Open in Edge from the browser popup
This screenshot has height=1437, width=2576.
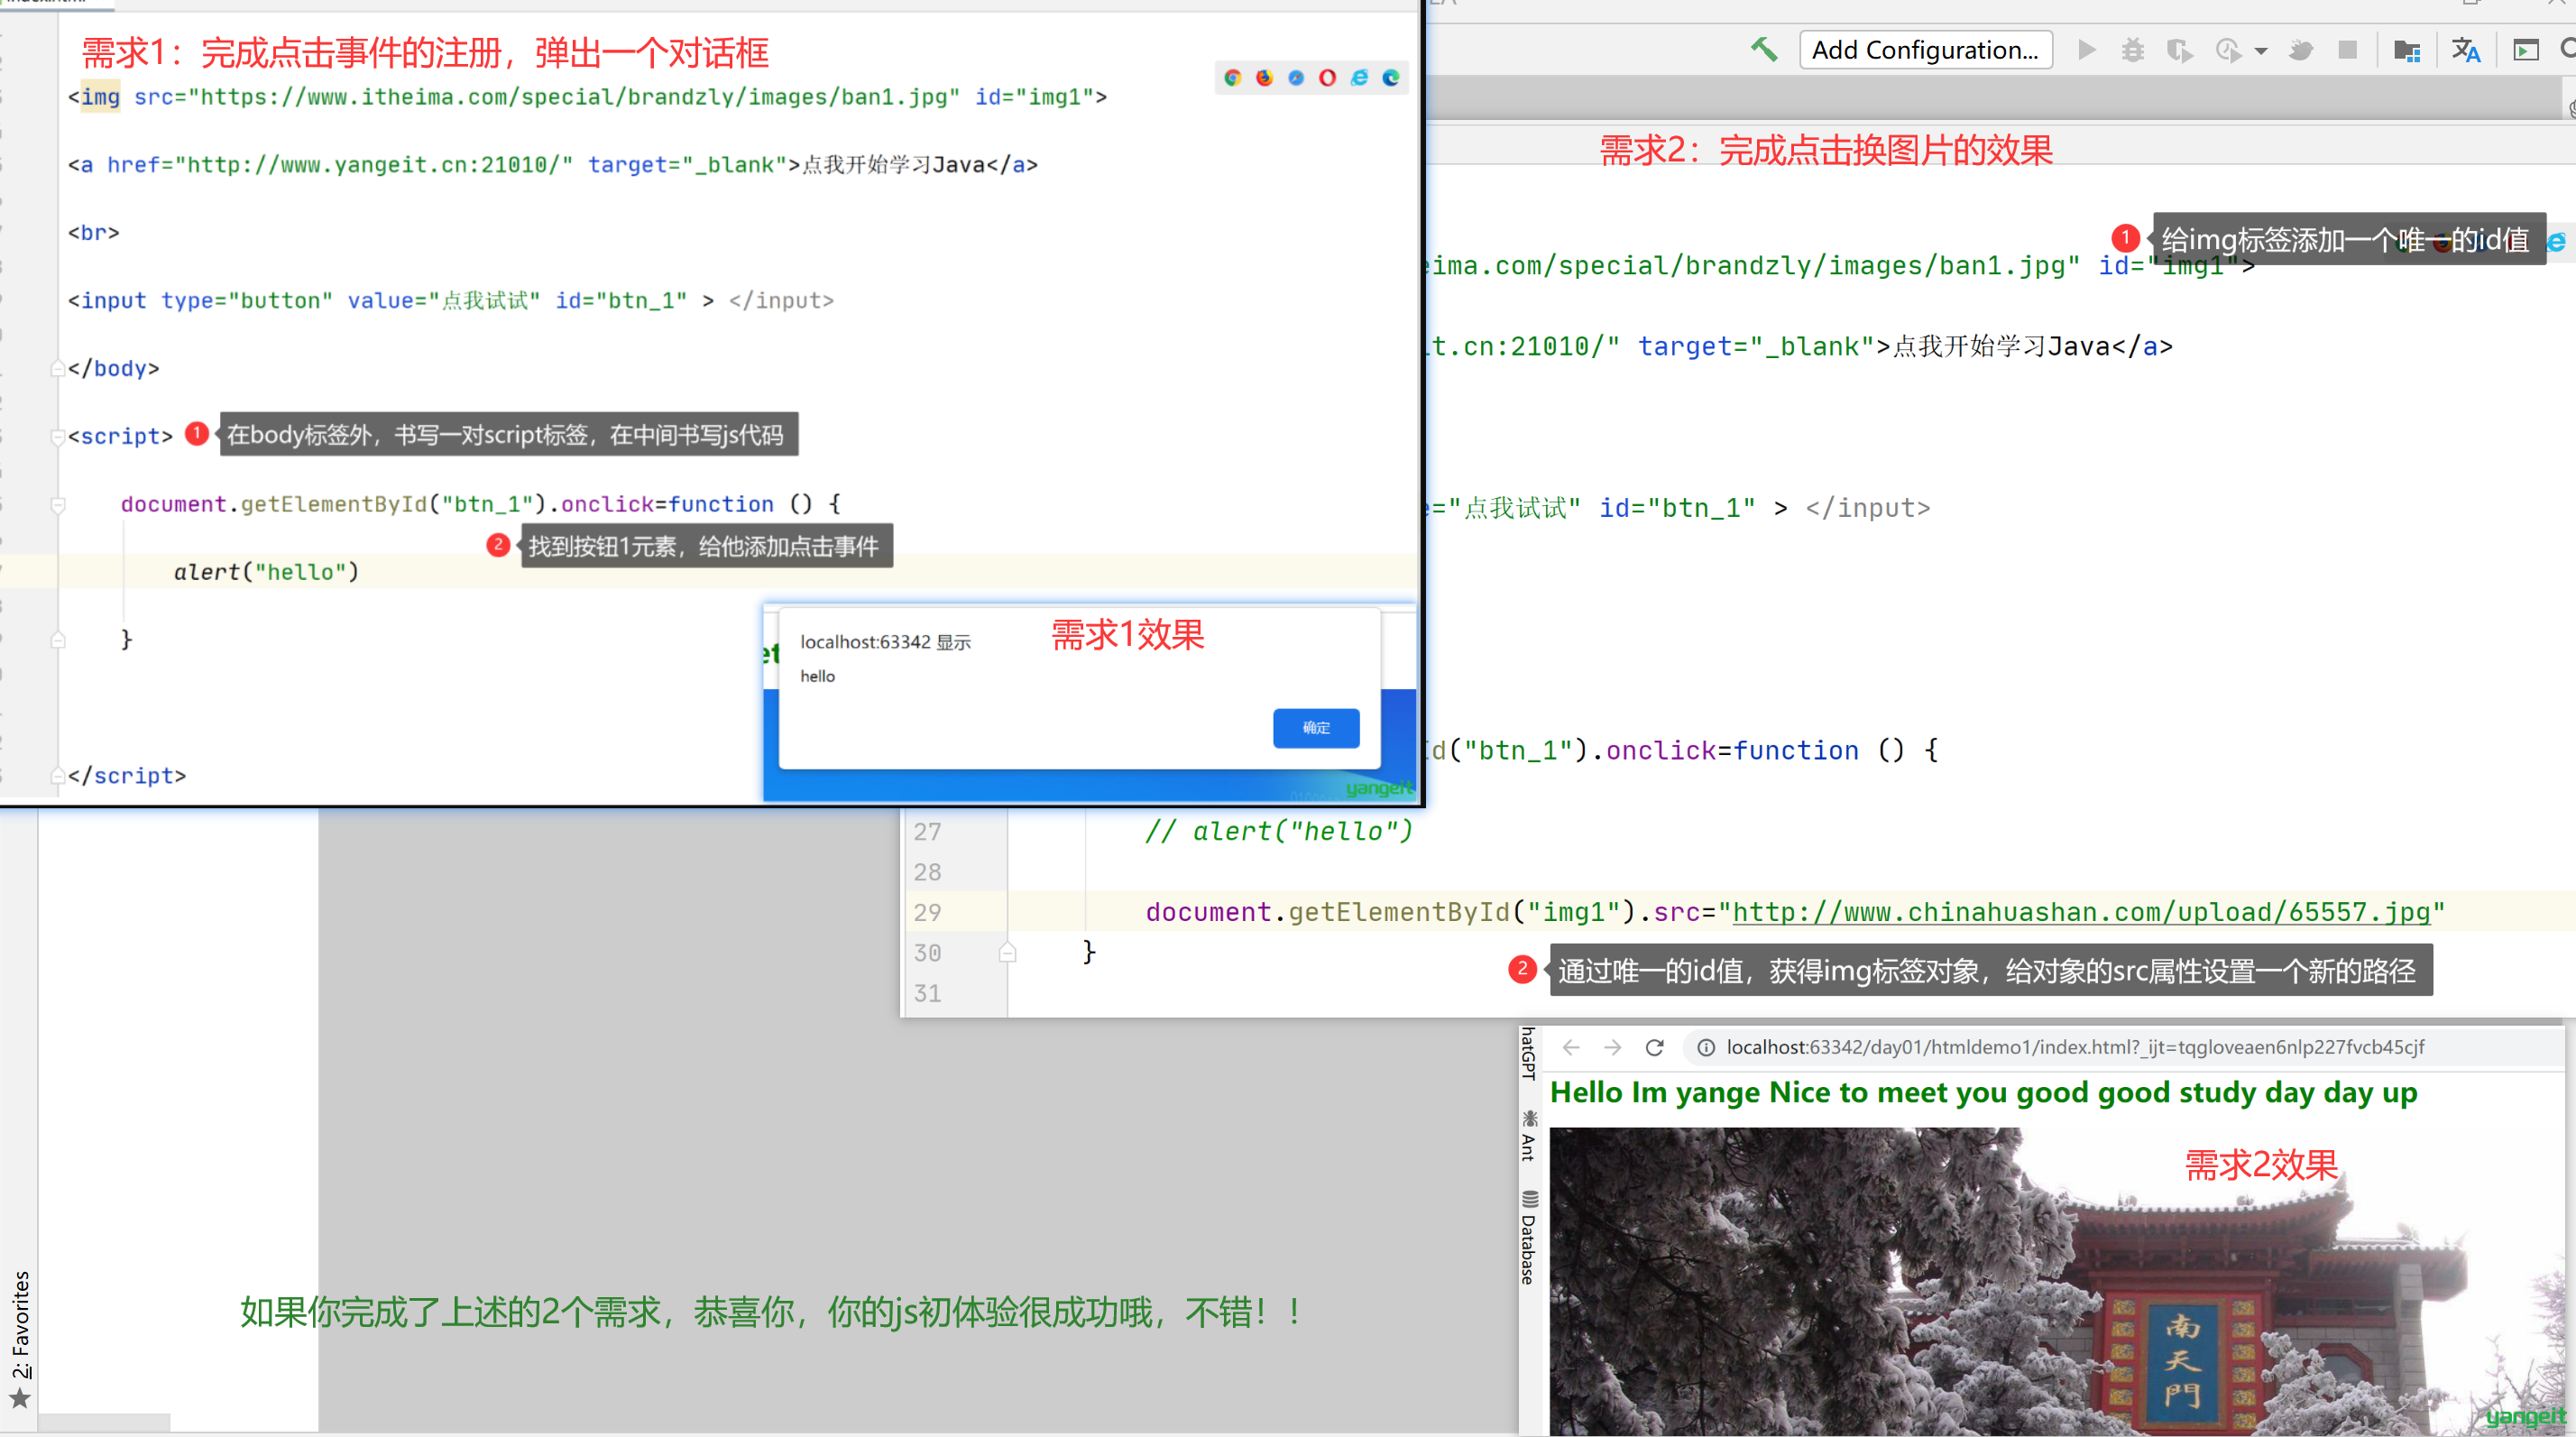1391,78
